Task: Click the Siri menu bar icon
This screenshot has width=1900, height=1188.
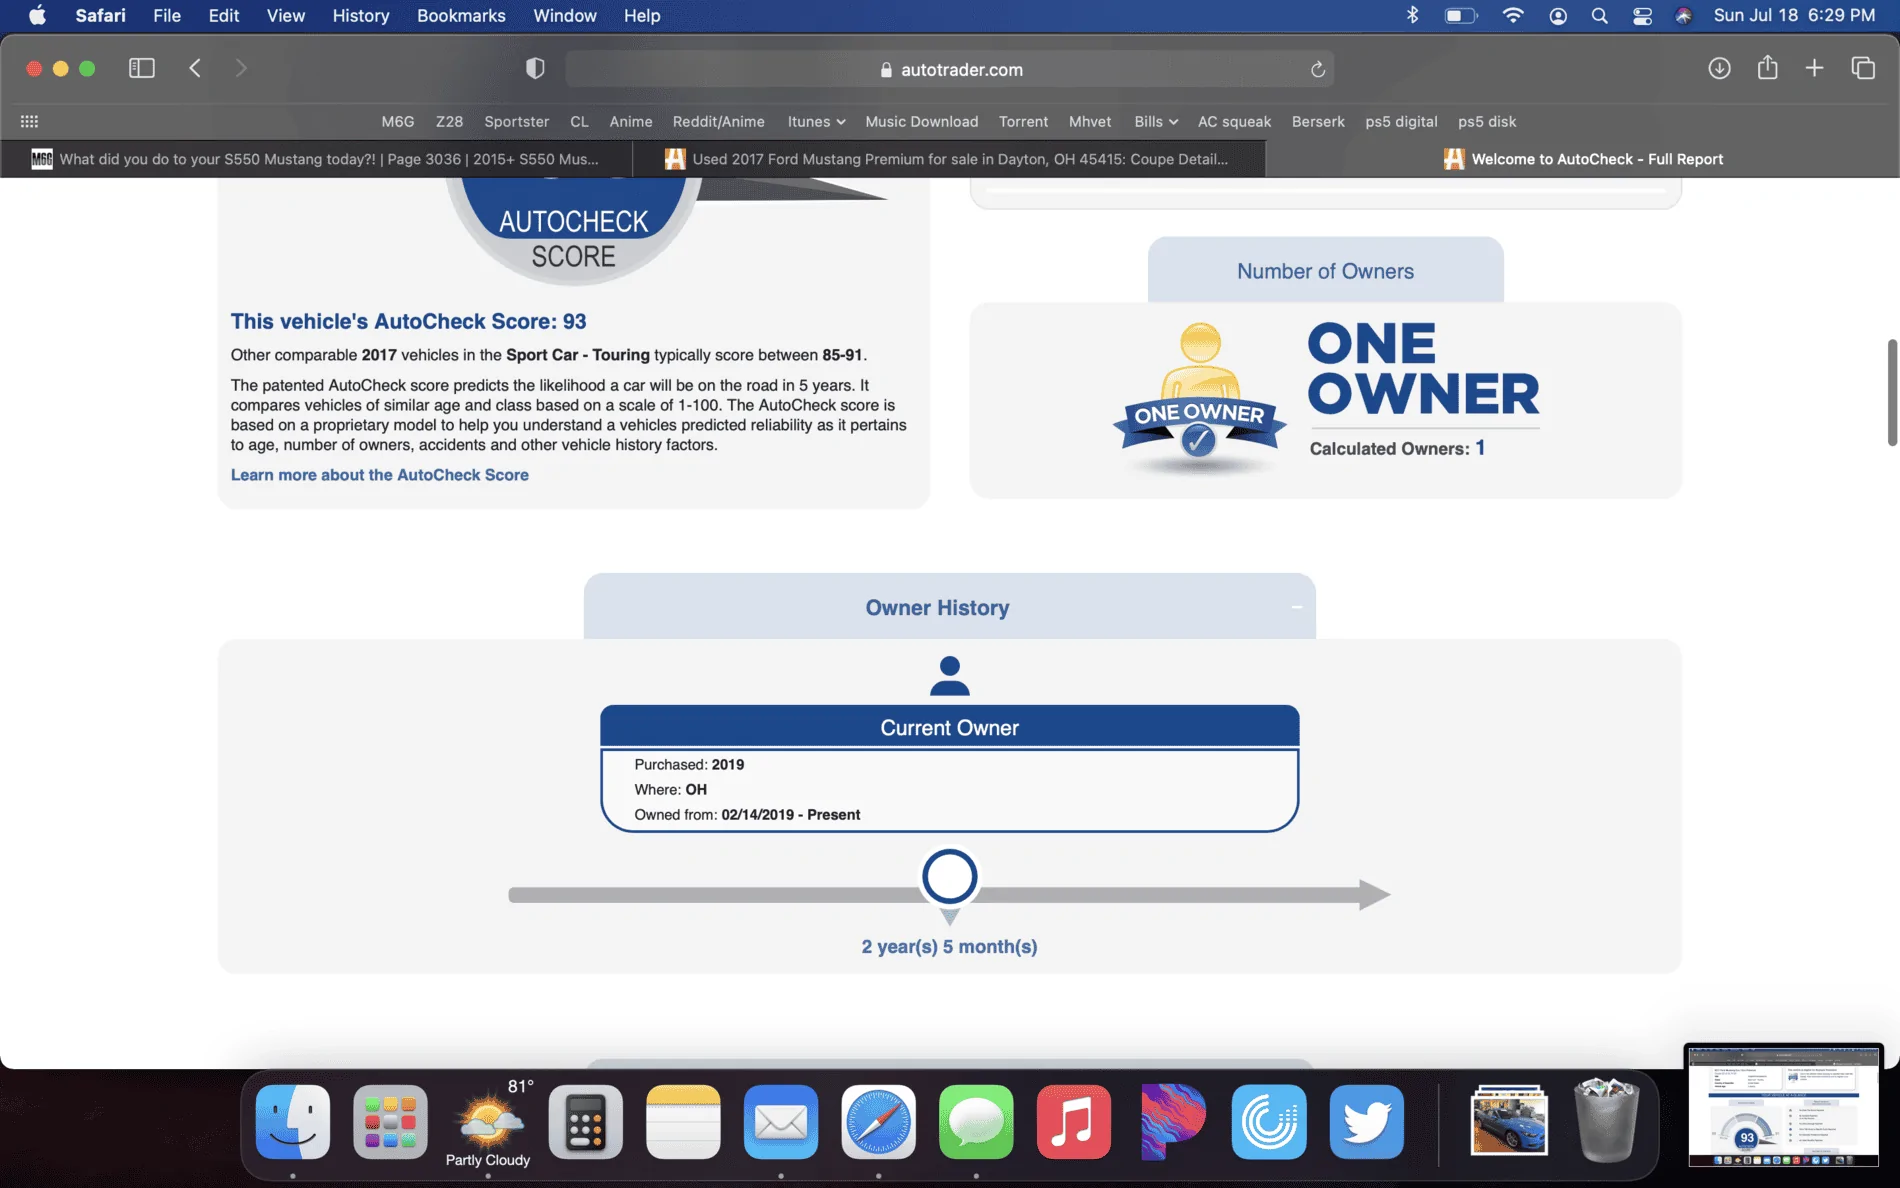Action: pyautogui.click(x=1684, y=15)
